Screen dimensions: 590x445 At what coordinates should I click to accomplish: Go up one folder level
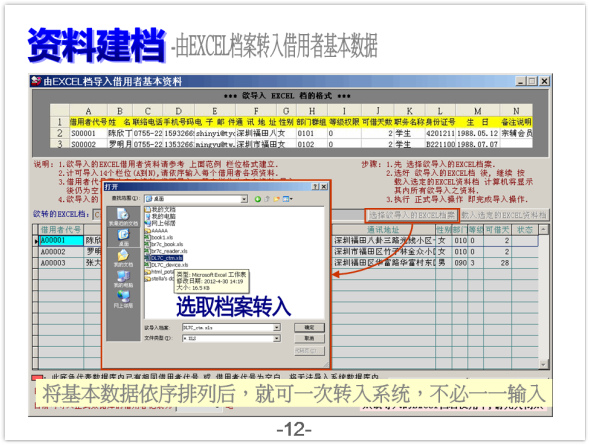click(x=267, y=199)
